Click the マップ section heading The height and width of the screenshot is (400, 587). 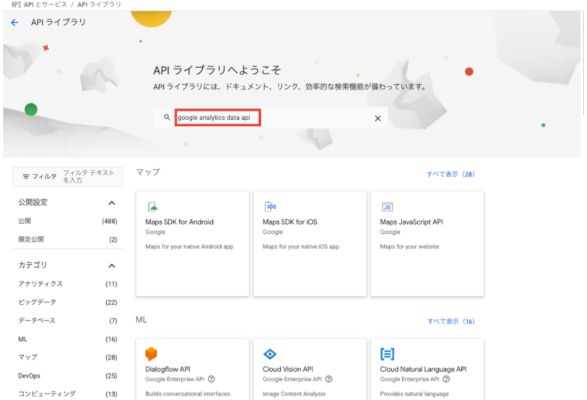(147, 172)
